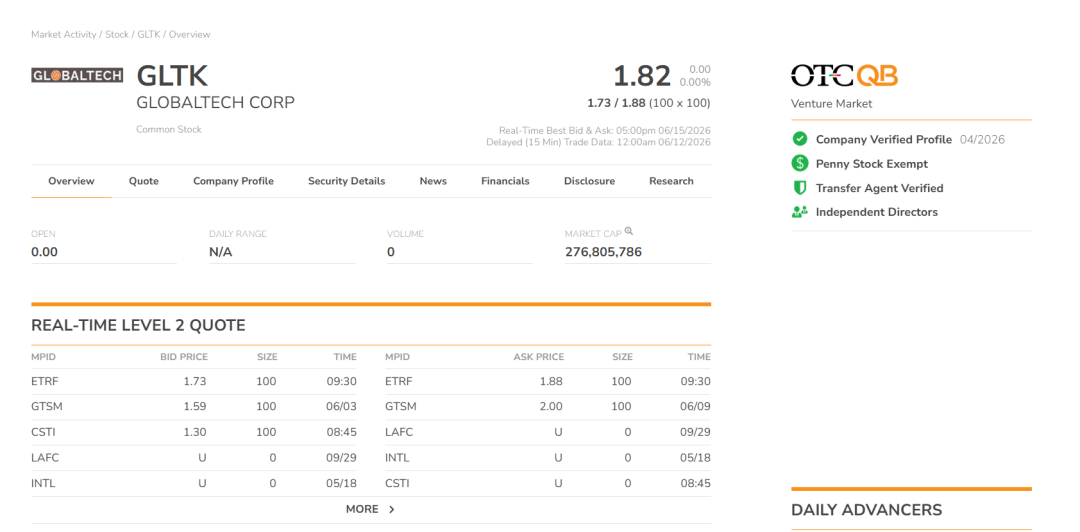Viewport: 1080px width, 532px height.
Task: Click the 1.73 / 1.88 bid ask text
Action: [x=616, y=103]
